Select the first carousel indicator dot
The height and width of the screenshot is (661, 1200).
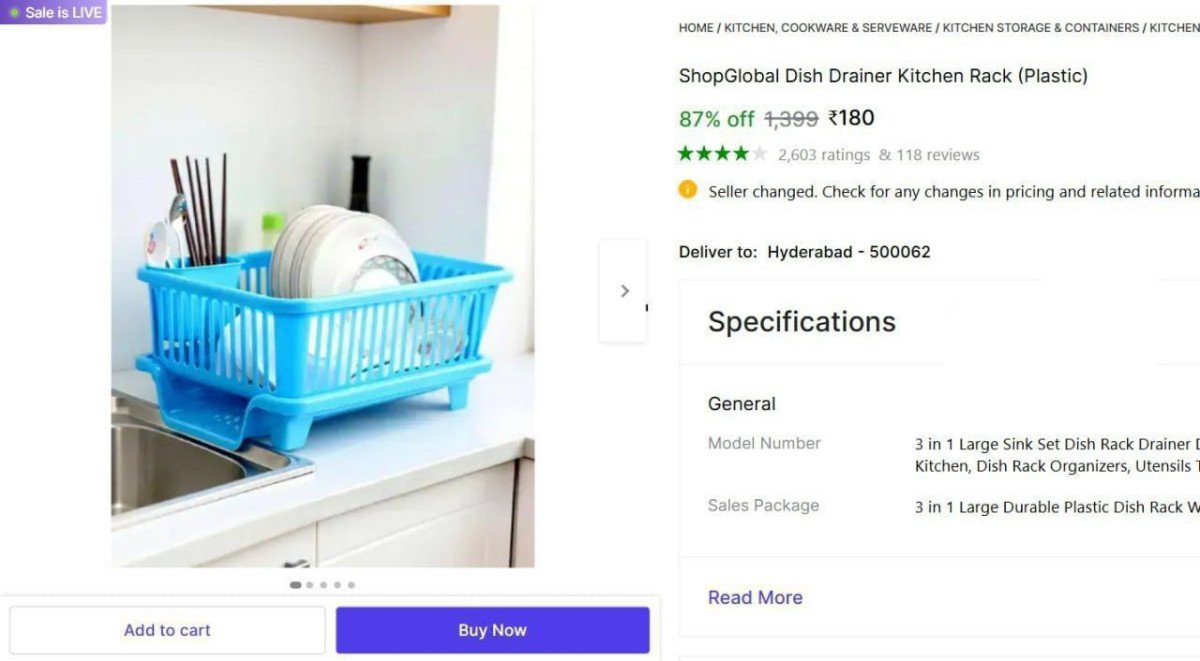tap(295, 585)
